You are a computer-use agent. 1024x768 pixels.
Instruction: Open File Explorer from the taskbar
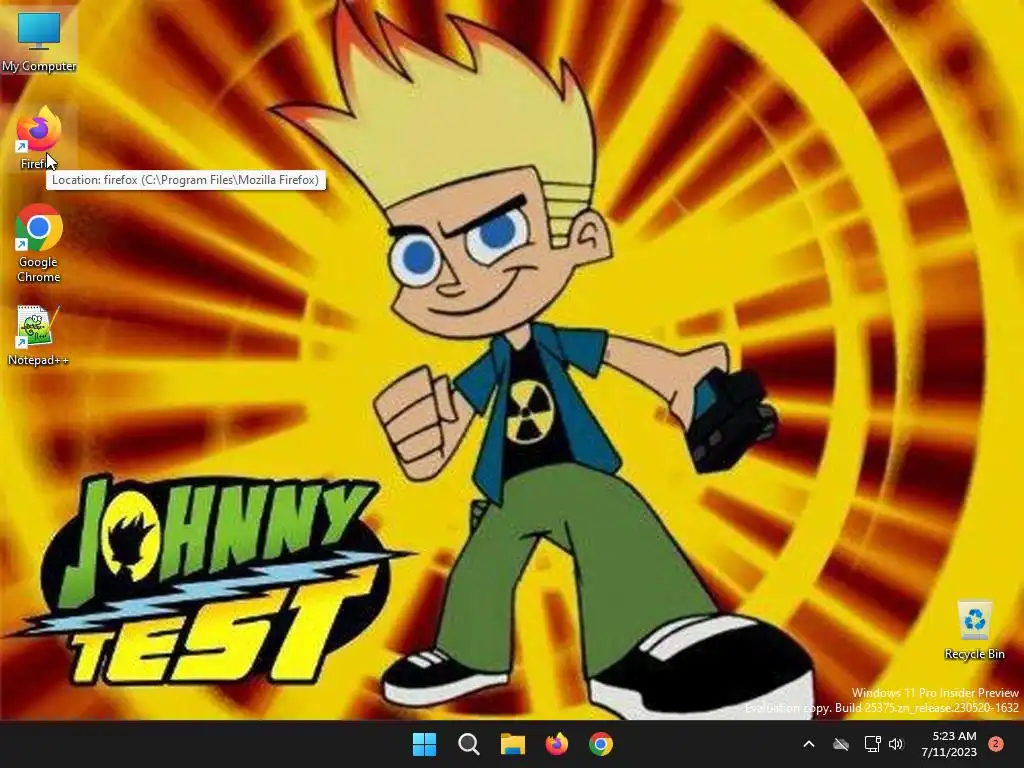click(513, 744)
